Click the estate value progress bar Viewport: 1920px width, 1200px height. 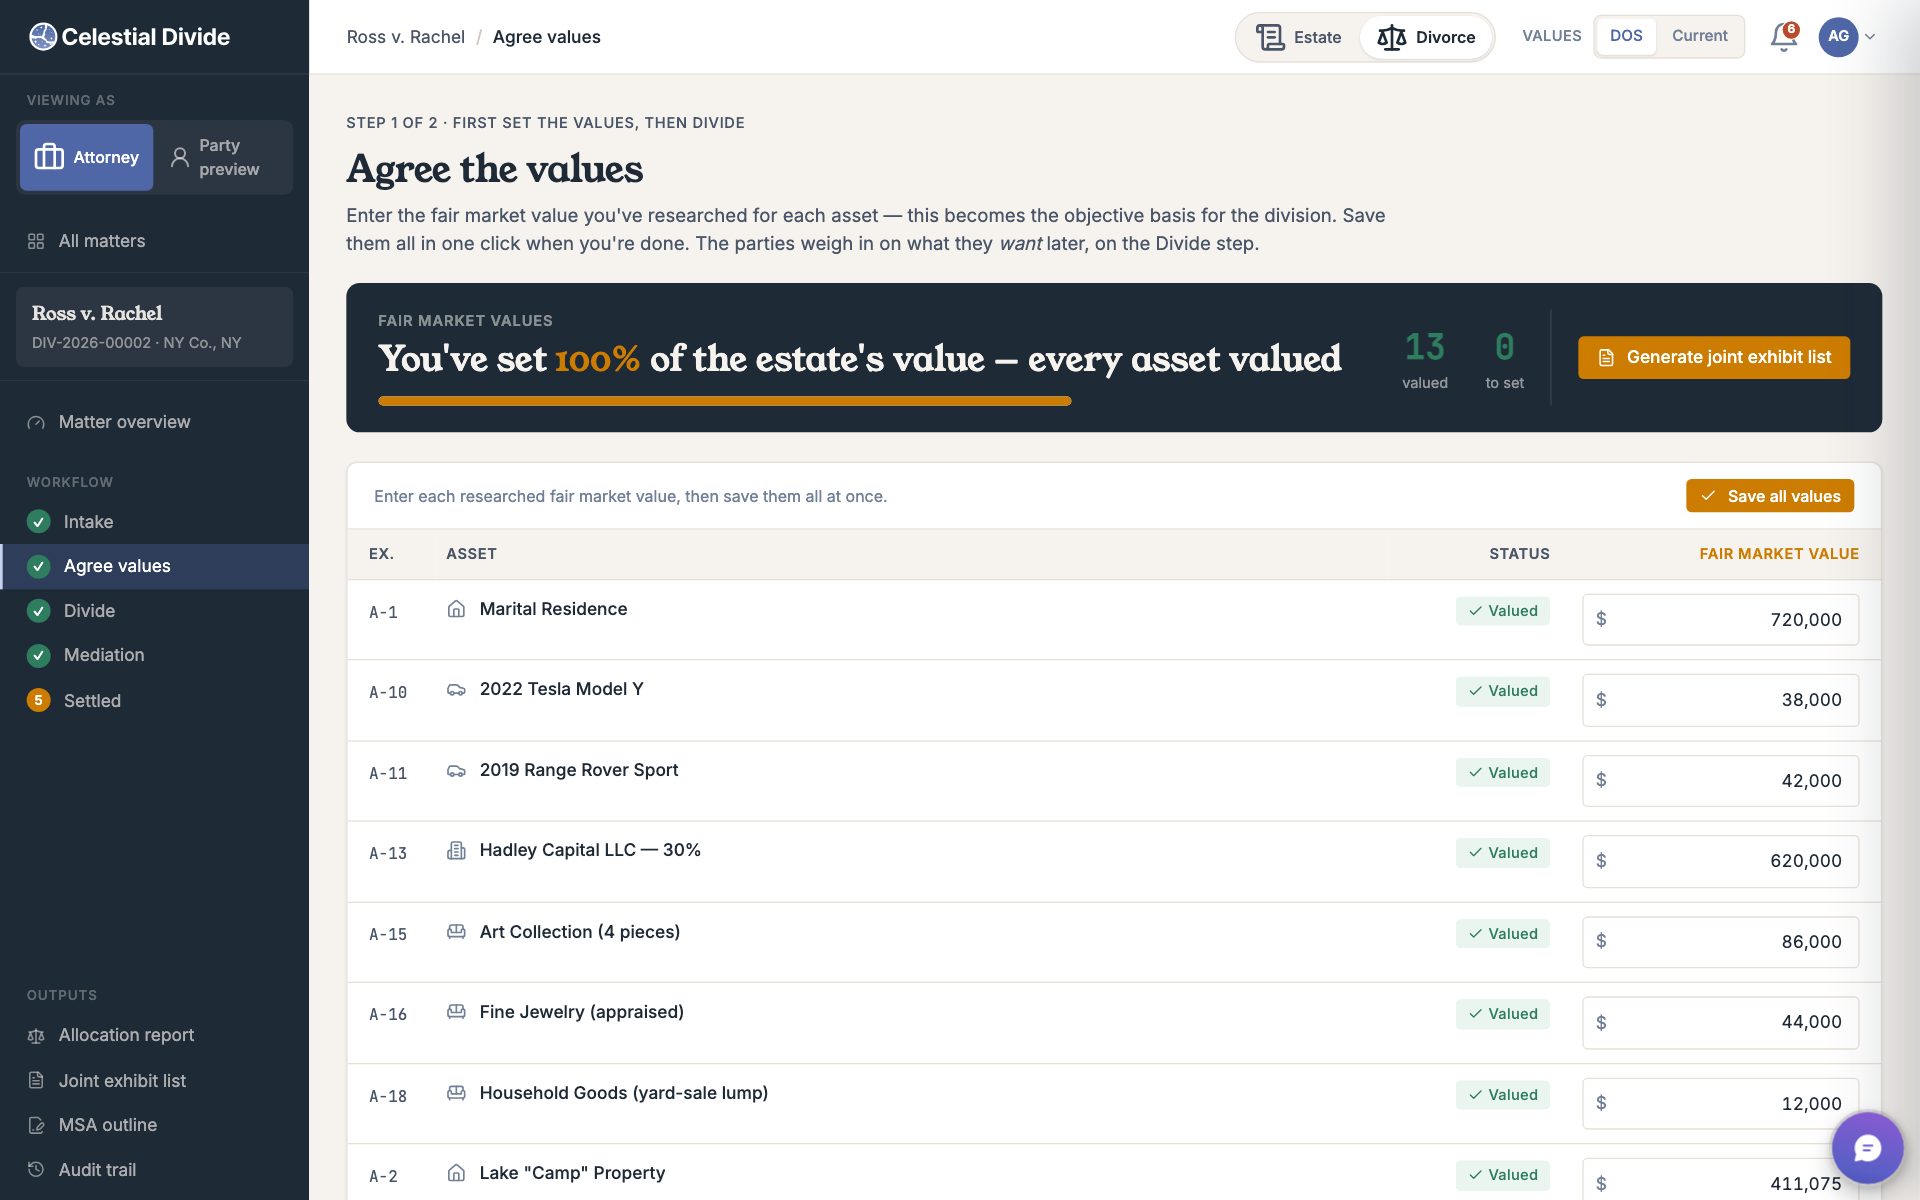coord(725,401)
